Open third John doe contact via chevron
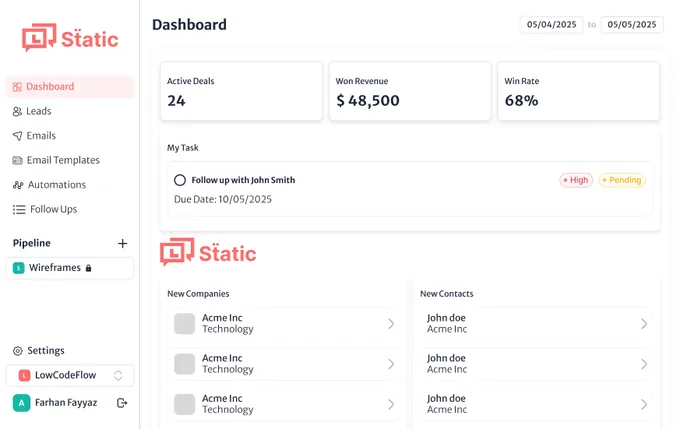 coord(644,404)
